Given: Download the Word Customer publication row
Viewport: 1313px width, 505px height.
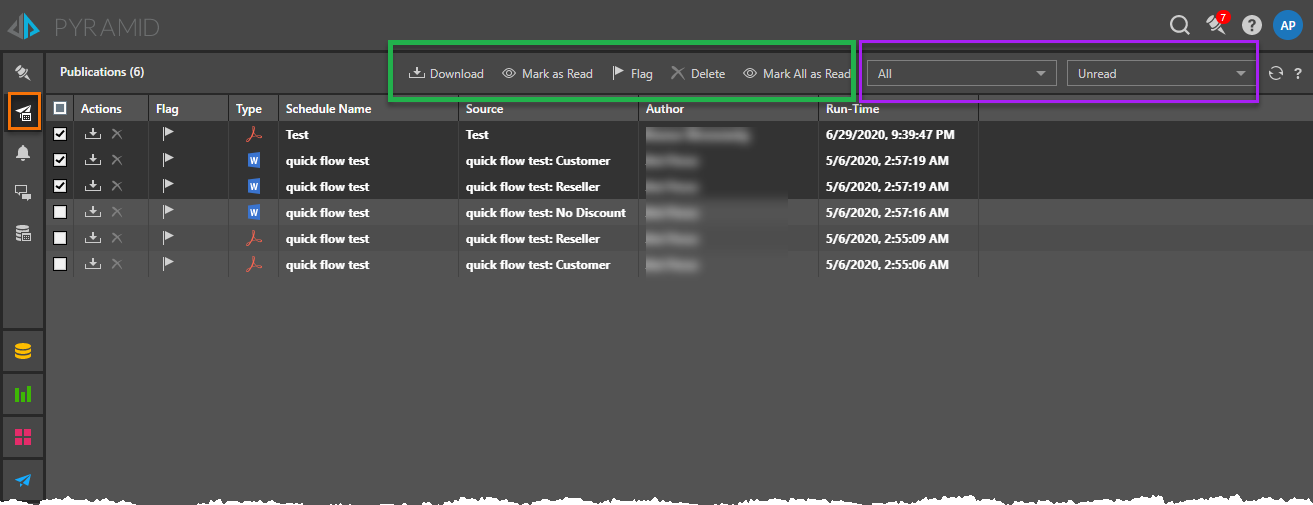Looking at the screenshot, I should [x=92, y=160].
